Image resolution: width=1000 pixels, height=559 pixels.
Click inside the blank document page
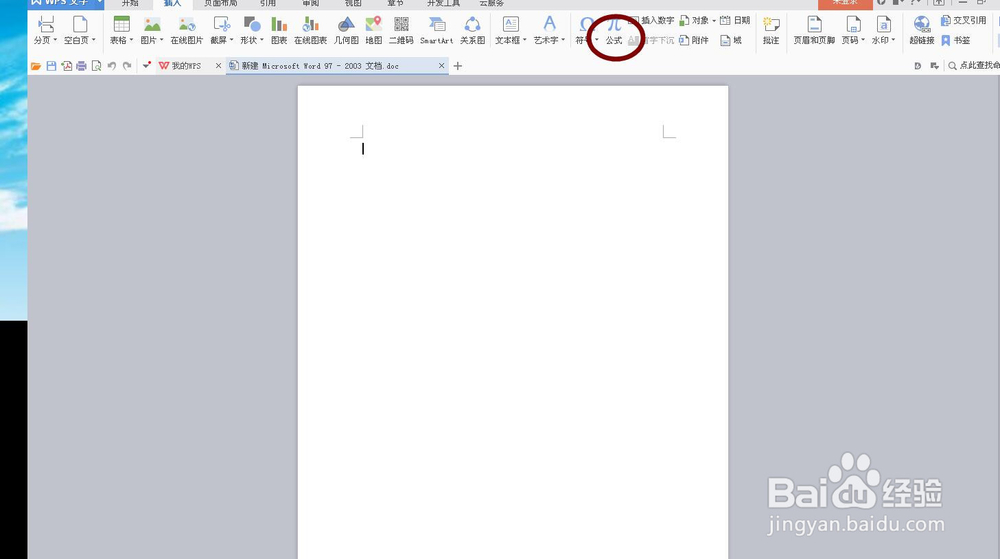(x=513, y=322)
